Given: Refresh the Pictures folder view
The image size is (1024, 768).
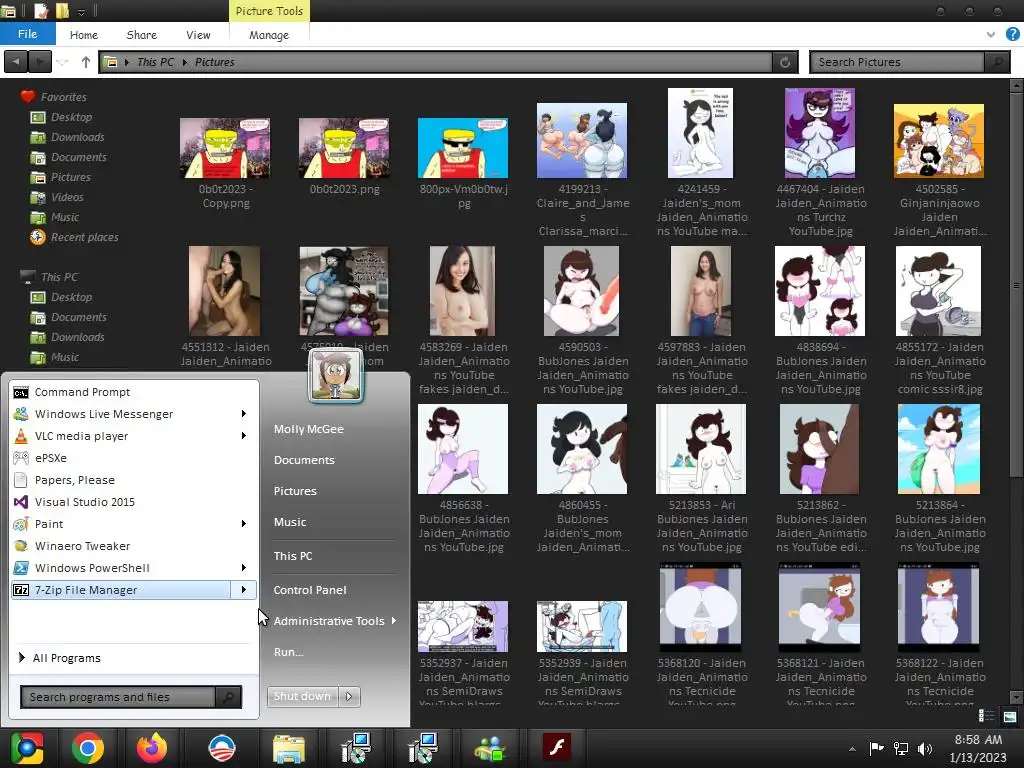Looking at the screenshot, I should tap(785, 62).
